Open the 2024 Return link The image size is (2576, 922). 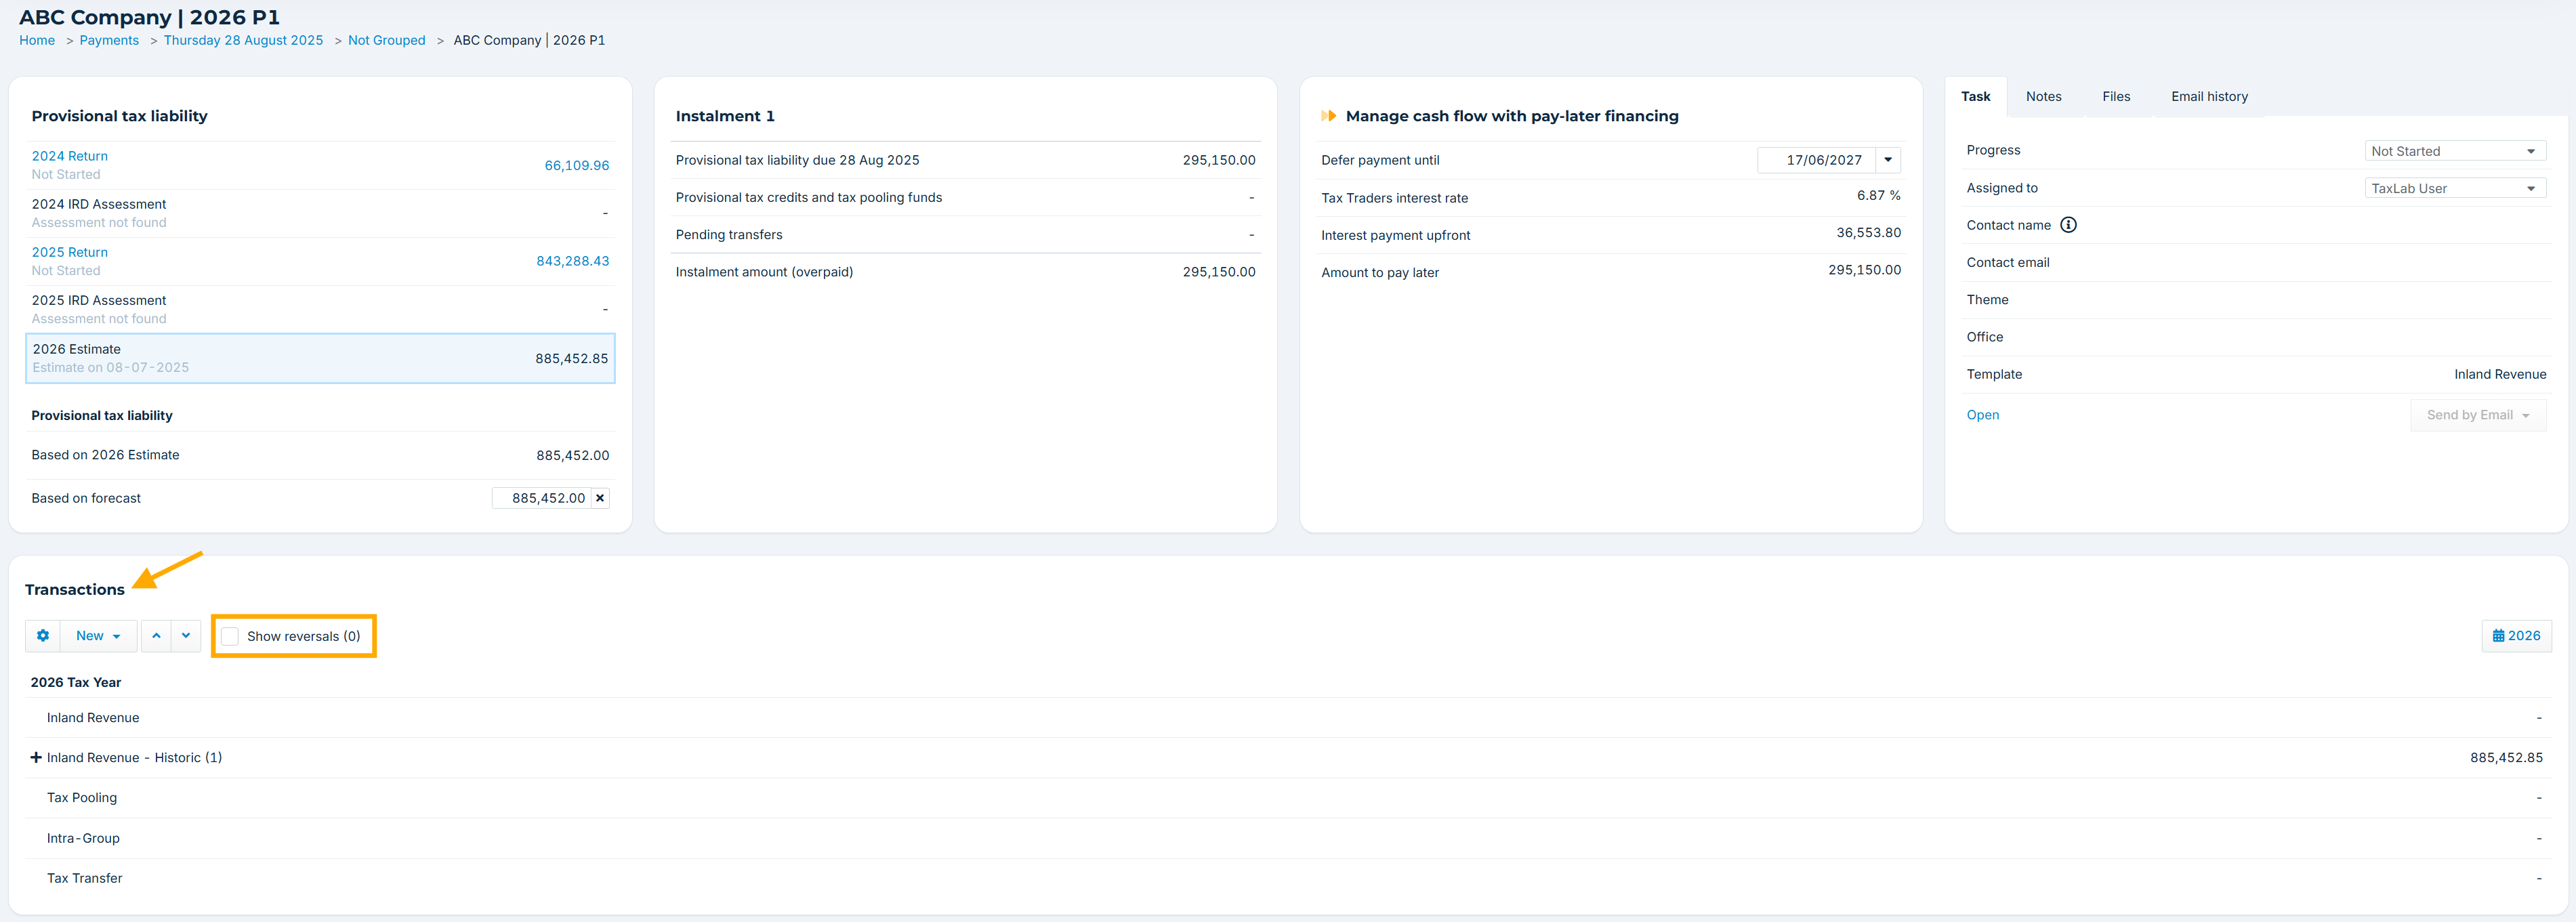69,156
